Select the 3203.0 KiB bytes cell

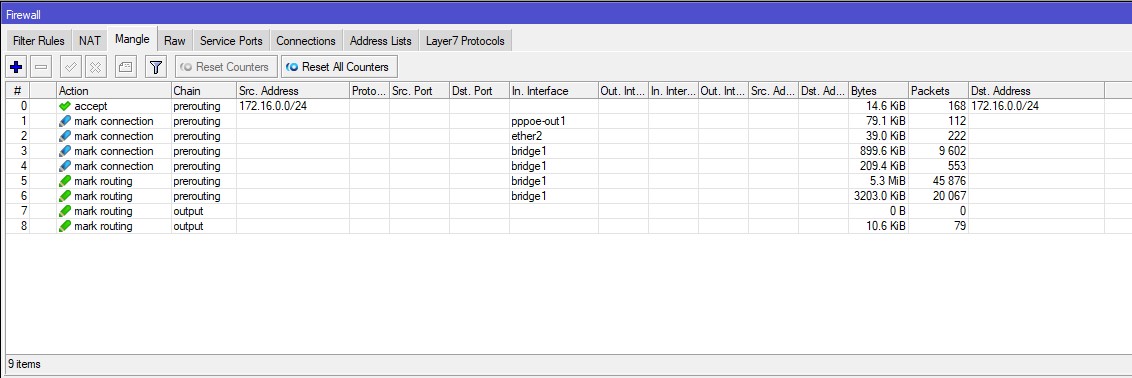click(x=878, y=196)
